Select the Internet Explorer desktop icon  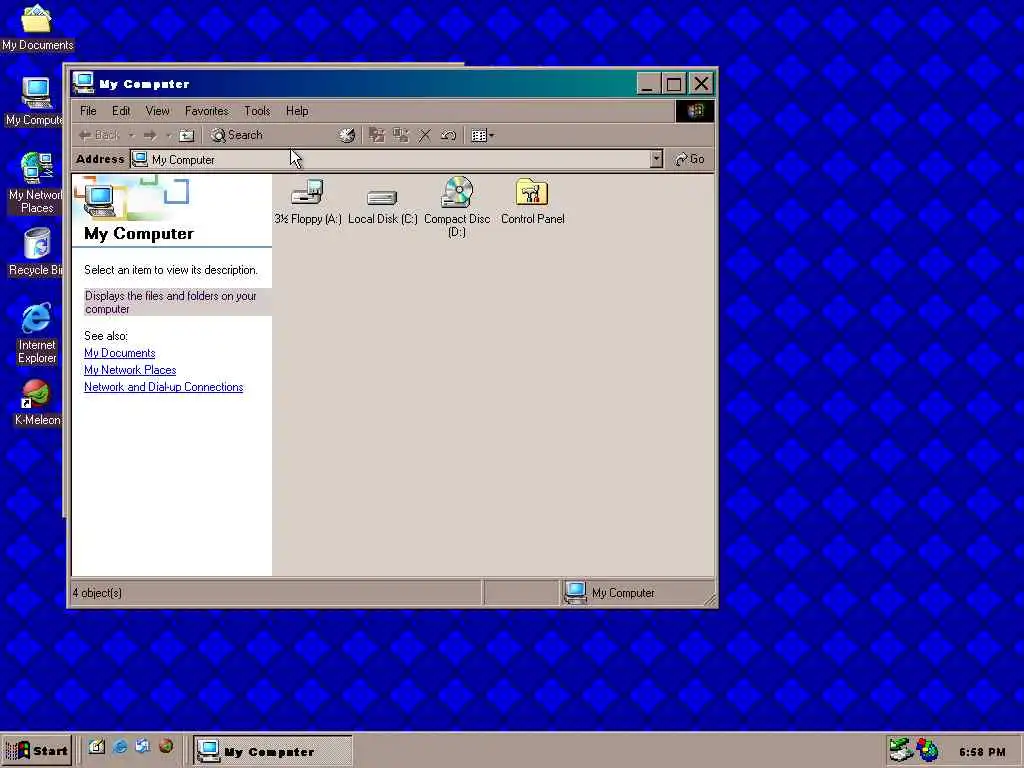point(37,333)
